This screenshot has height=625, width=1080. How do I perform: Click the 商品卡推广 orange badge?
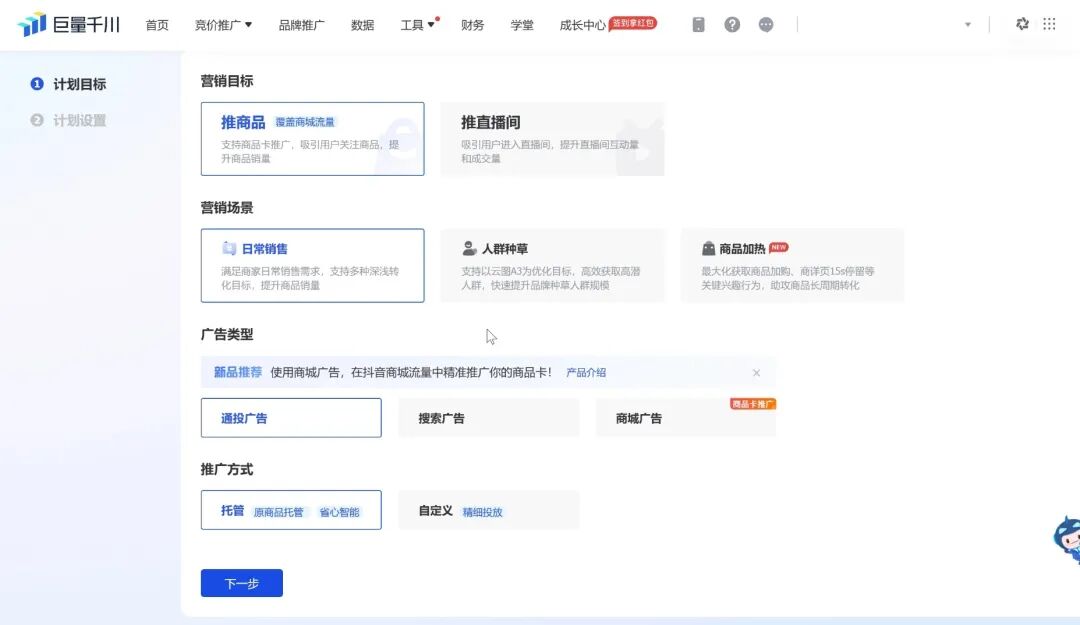coord(753,404)
